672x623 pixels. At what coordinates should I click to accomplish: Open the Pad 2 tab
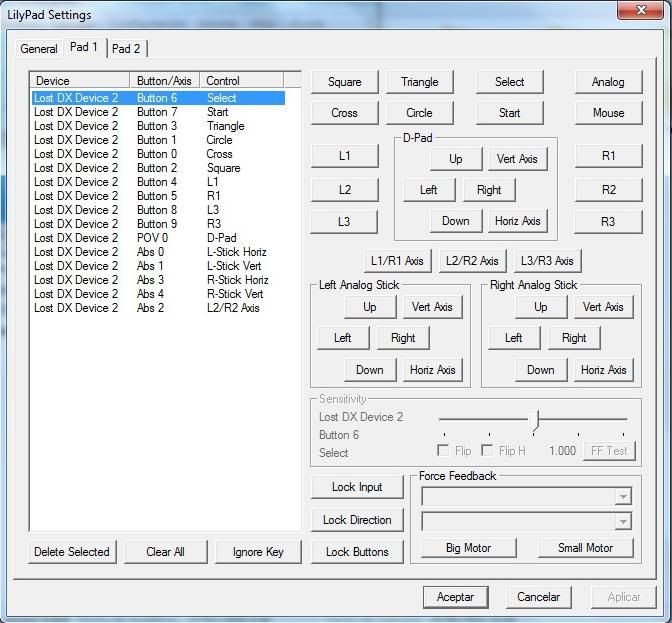point(126,48)
